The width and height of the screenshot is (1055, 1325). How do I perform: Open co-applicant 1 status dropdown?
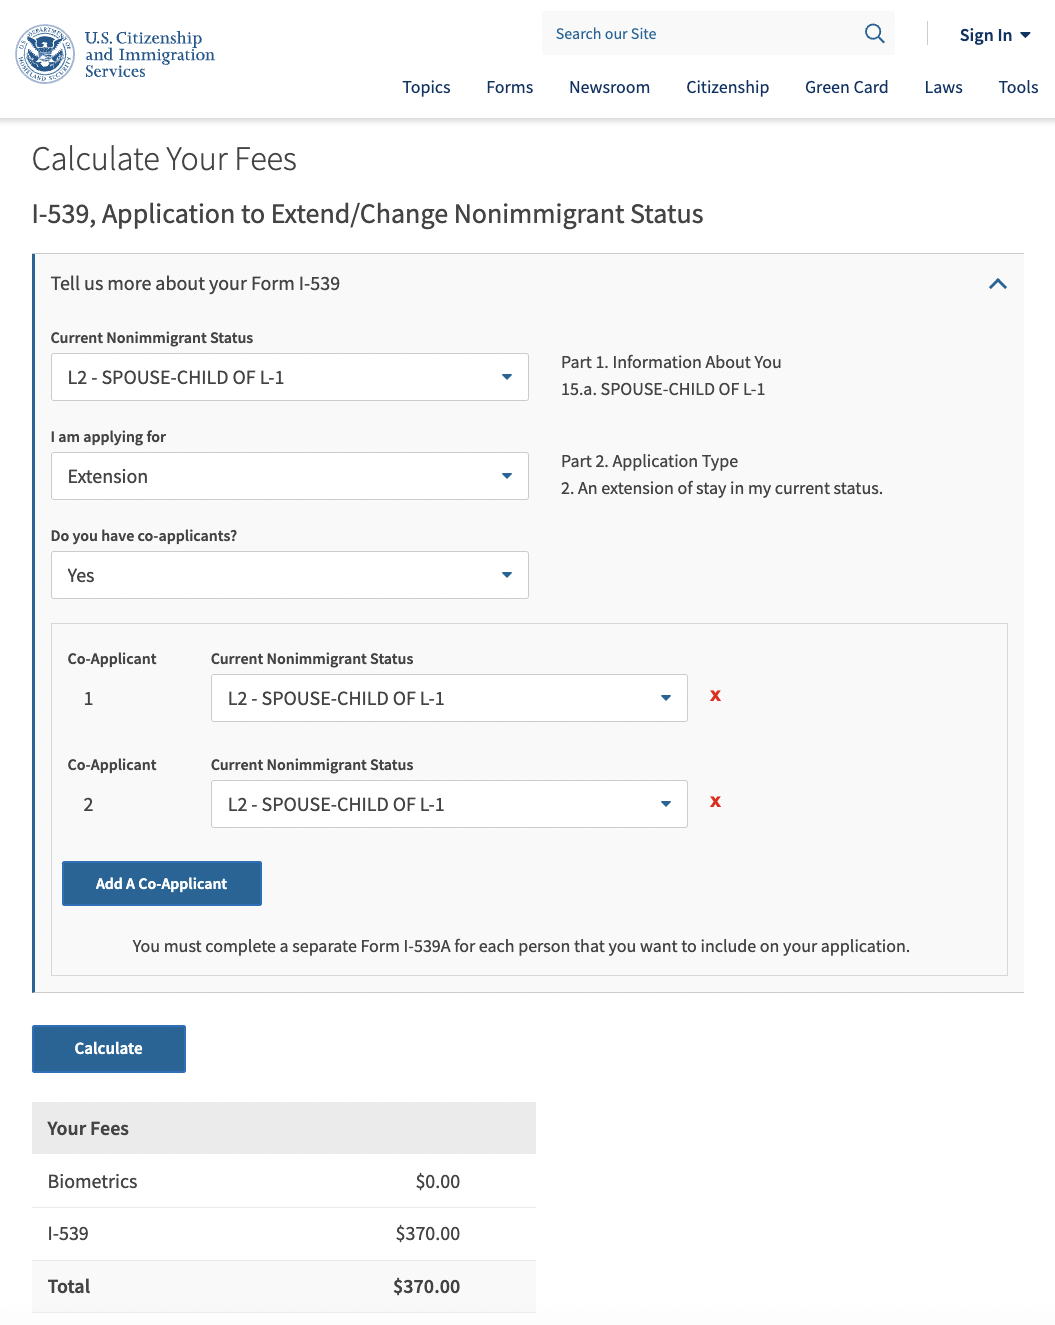[x=449, y=698]
